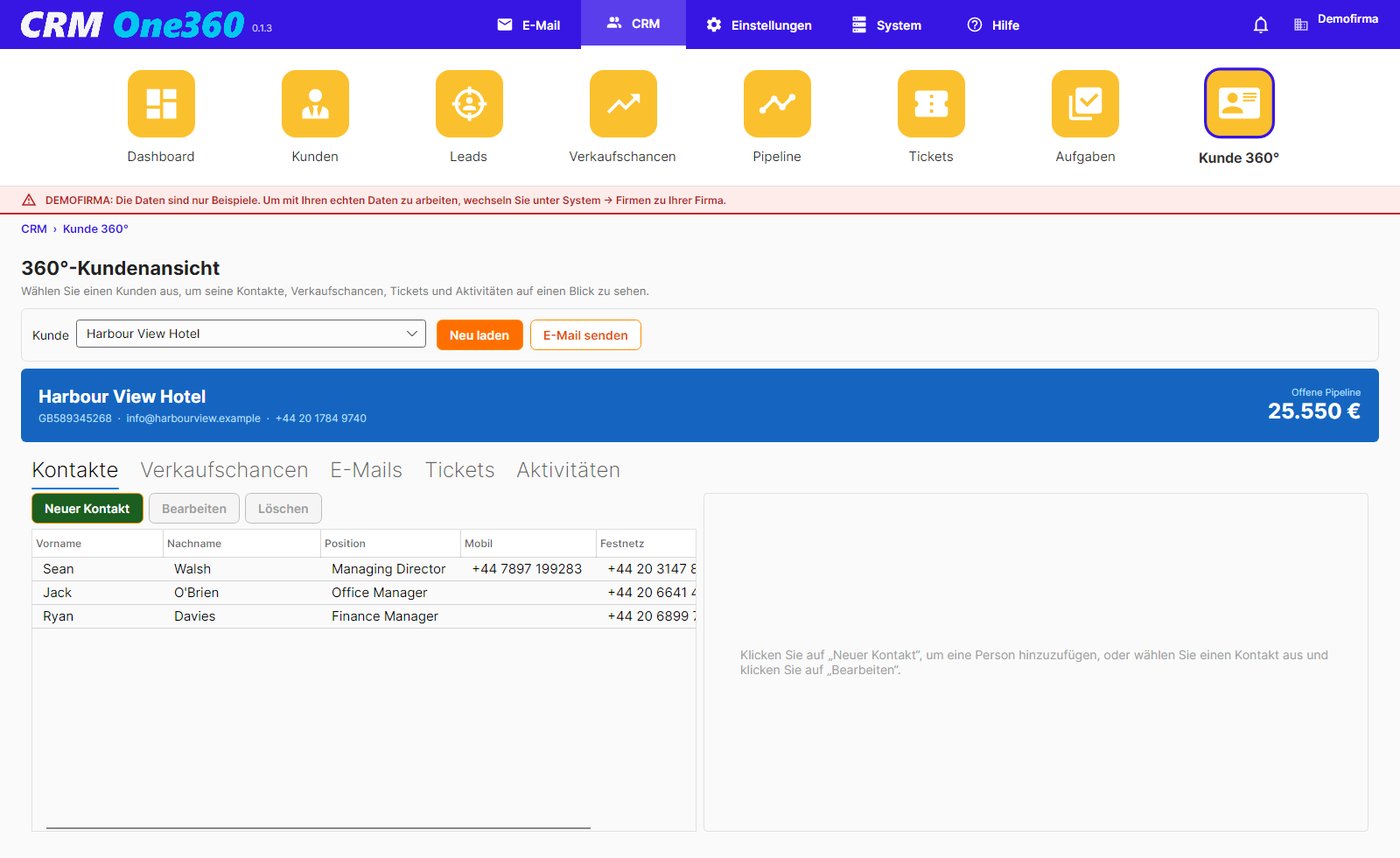This screenshot has width=1400, height=858.
Task: Open the System menu
Action: pos(886,25)
